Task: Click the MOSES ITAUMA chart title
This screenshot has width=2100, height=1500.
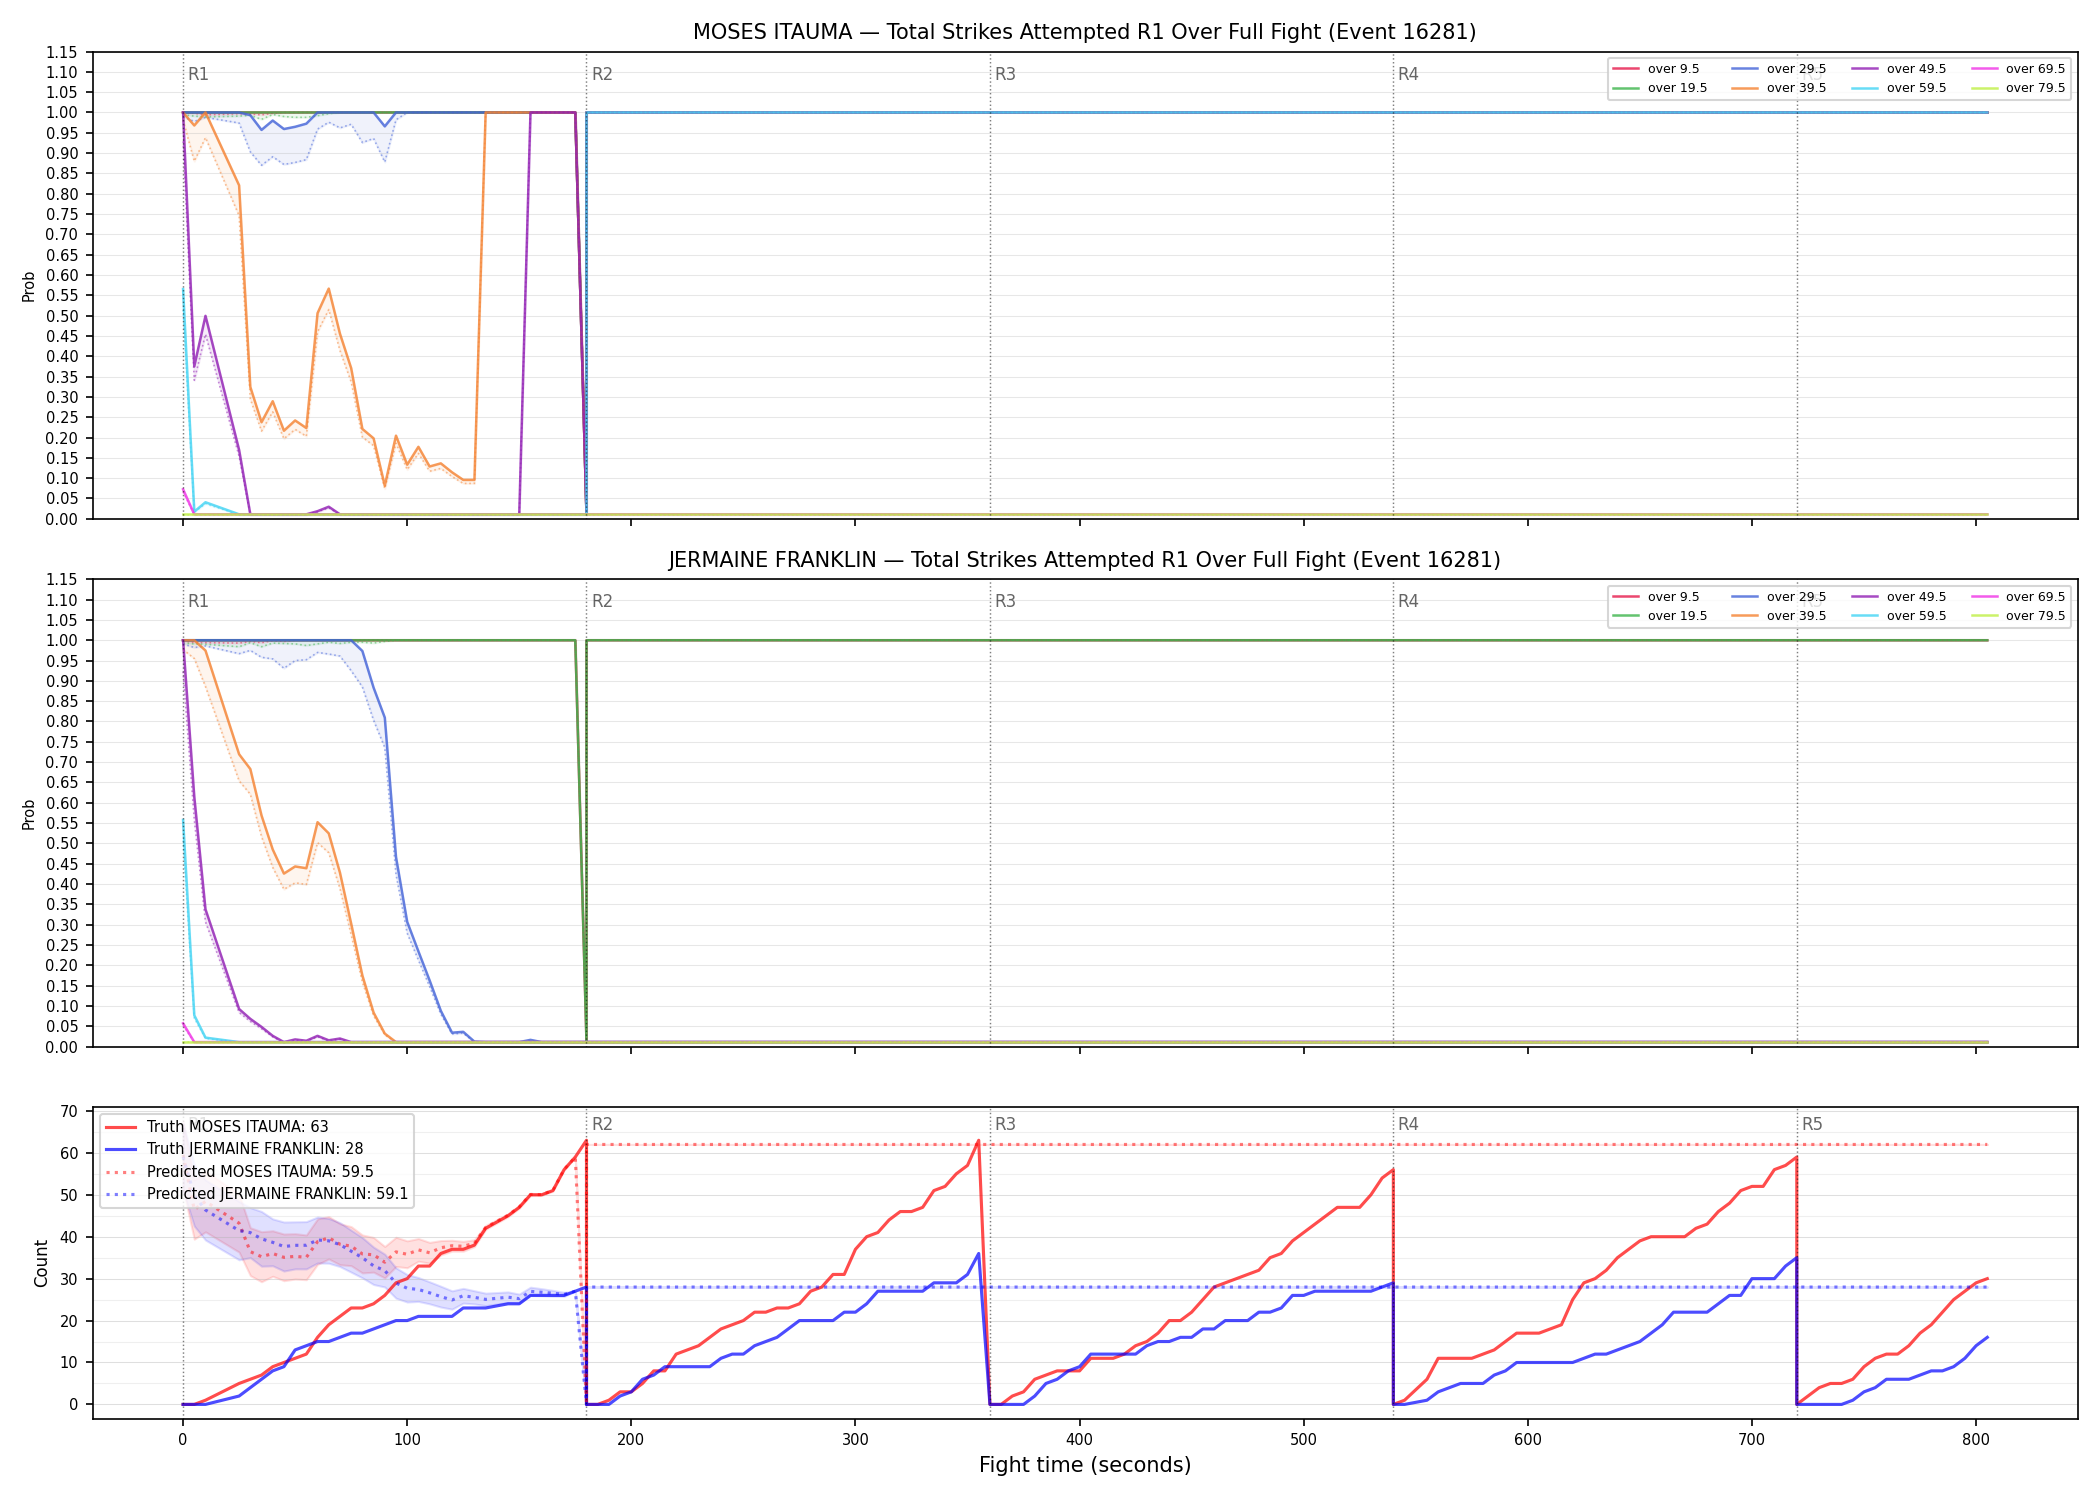Action: (x=1084, y=32)
